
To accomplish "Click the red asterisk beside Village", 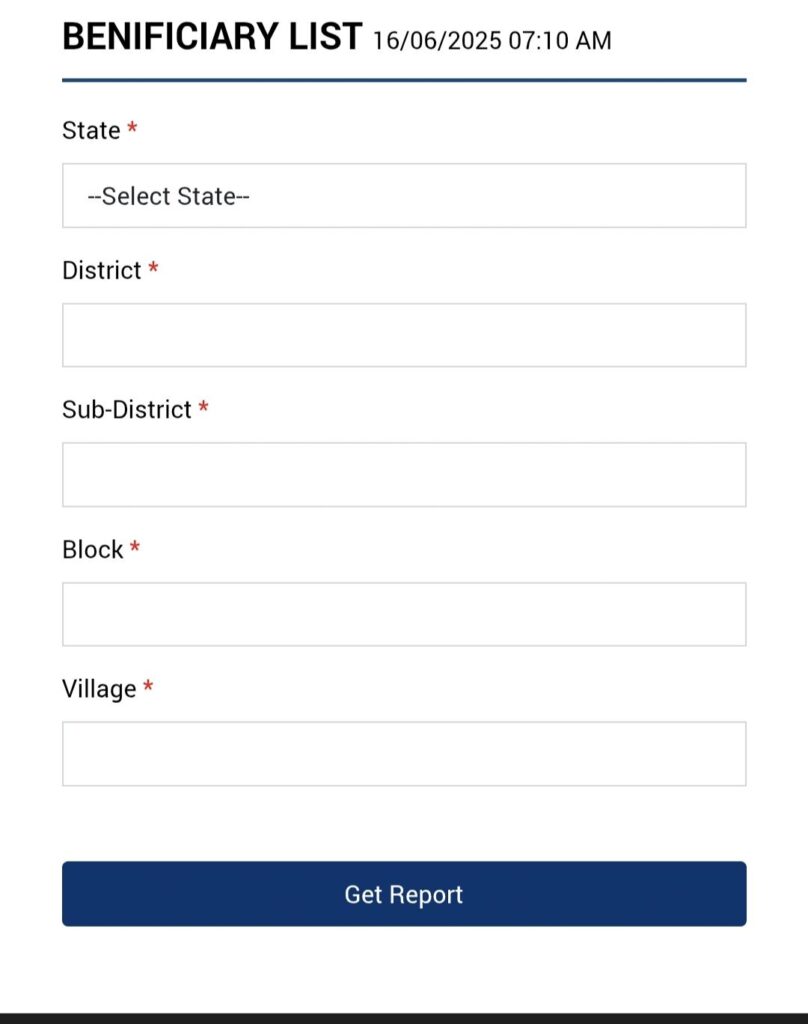I will click(x=148, y=686).
